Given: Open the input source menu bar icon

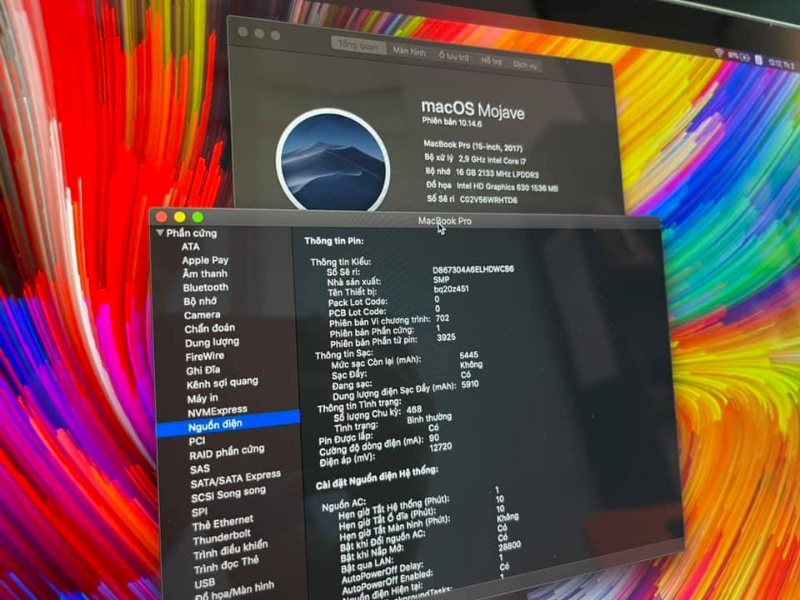Looking at the screenshot, I should (759, 60).
